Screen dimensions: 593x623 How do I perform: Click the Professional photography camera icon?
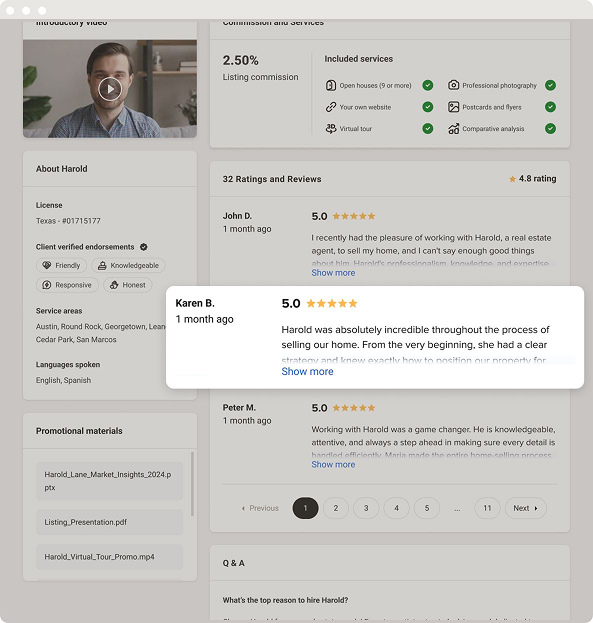coord(453,85)
